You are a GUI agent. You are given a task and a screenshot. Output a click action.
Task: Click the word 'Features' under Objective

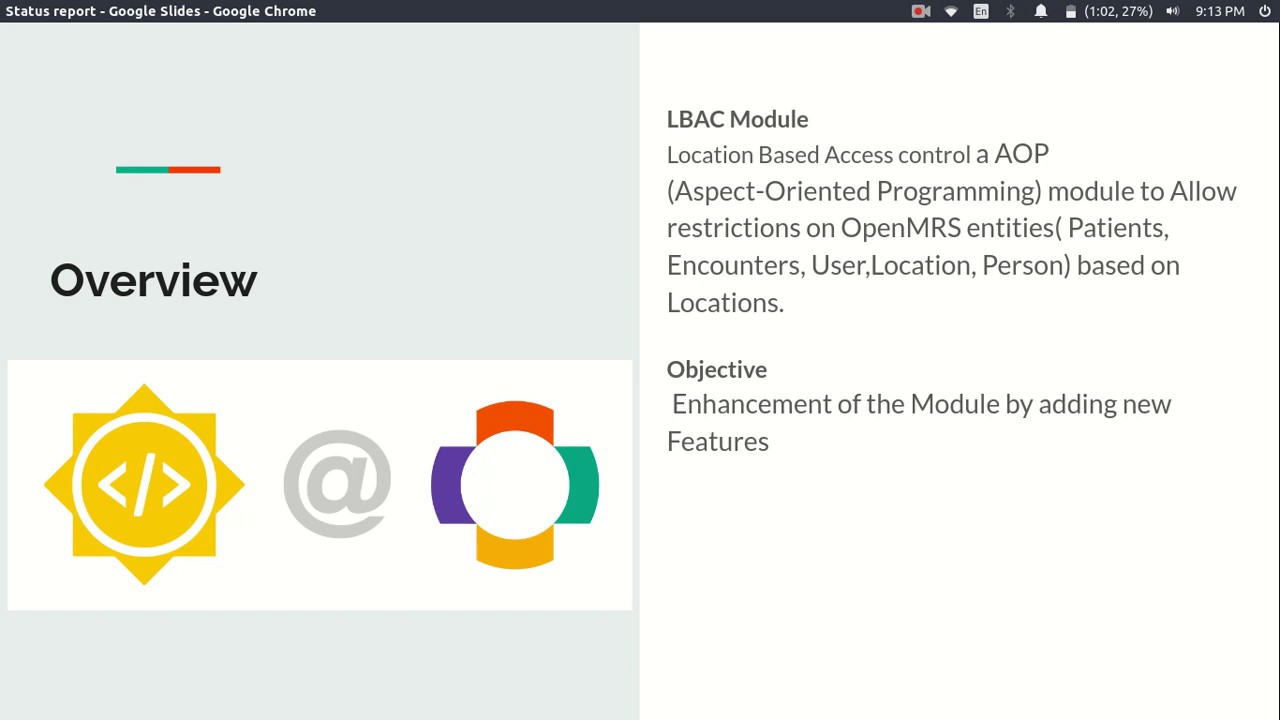point(718,441)
